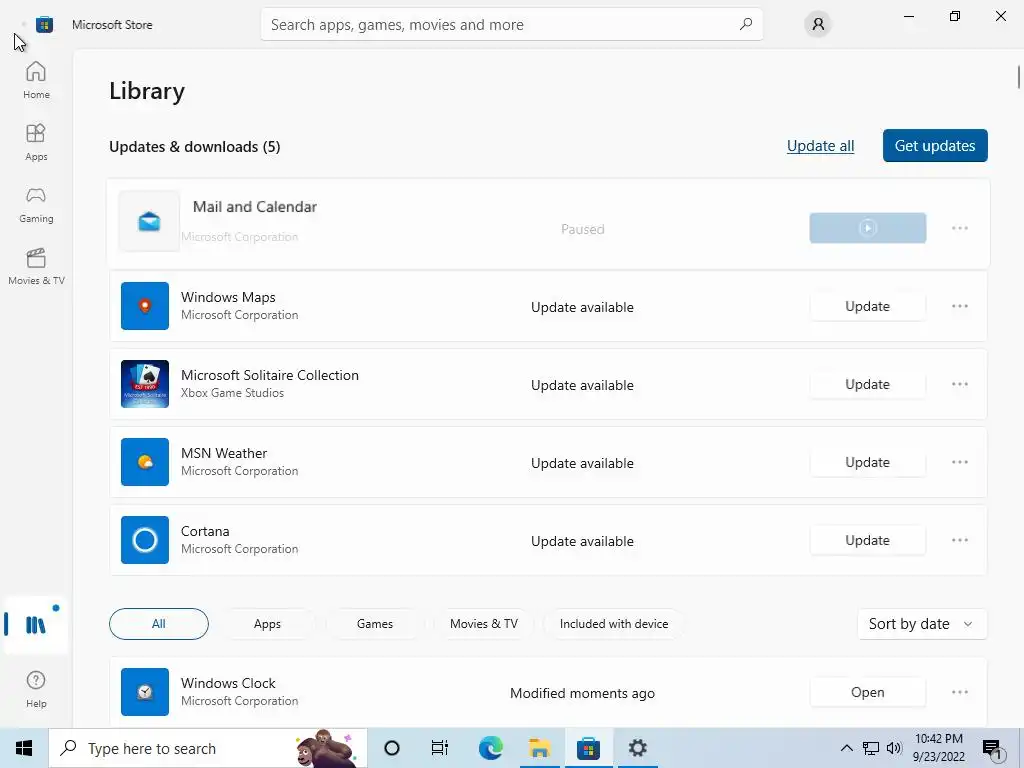Select the Windows Maps title text
The image size is (1024, 768).
click(228, 296)
